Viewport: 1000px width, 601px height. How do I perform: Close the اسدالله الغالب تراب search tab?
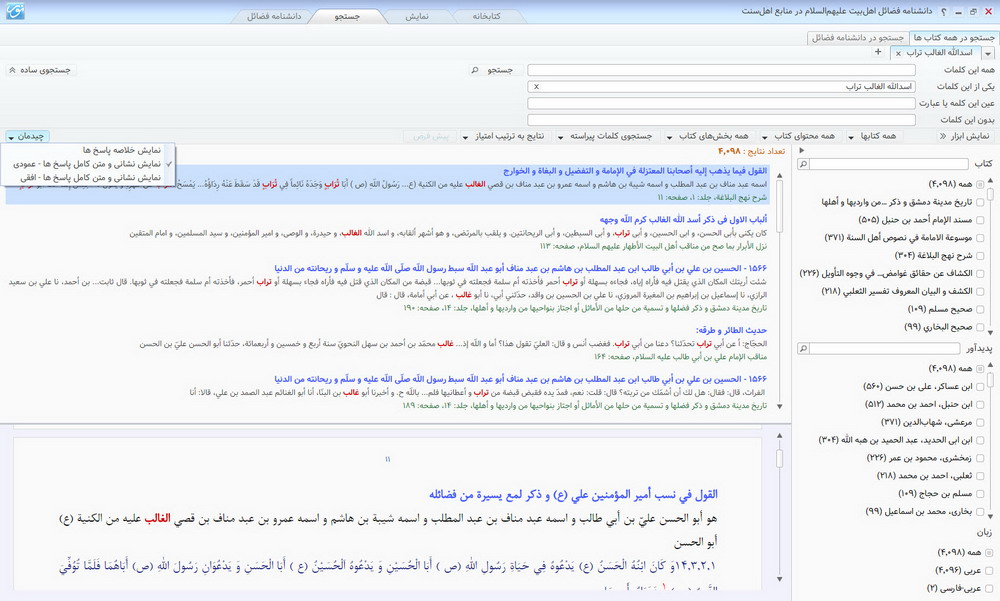pyautogui.click(x=898, y=54)
